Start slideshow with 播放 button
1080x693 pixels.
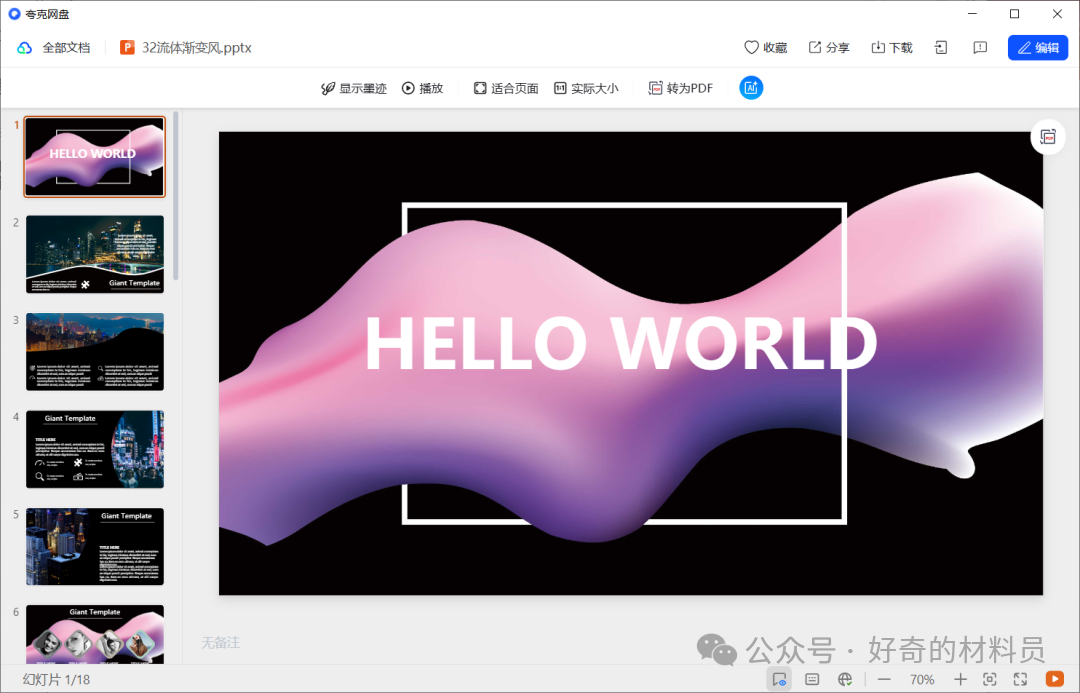click(x=422, y=88)
